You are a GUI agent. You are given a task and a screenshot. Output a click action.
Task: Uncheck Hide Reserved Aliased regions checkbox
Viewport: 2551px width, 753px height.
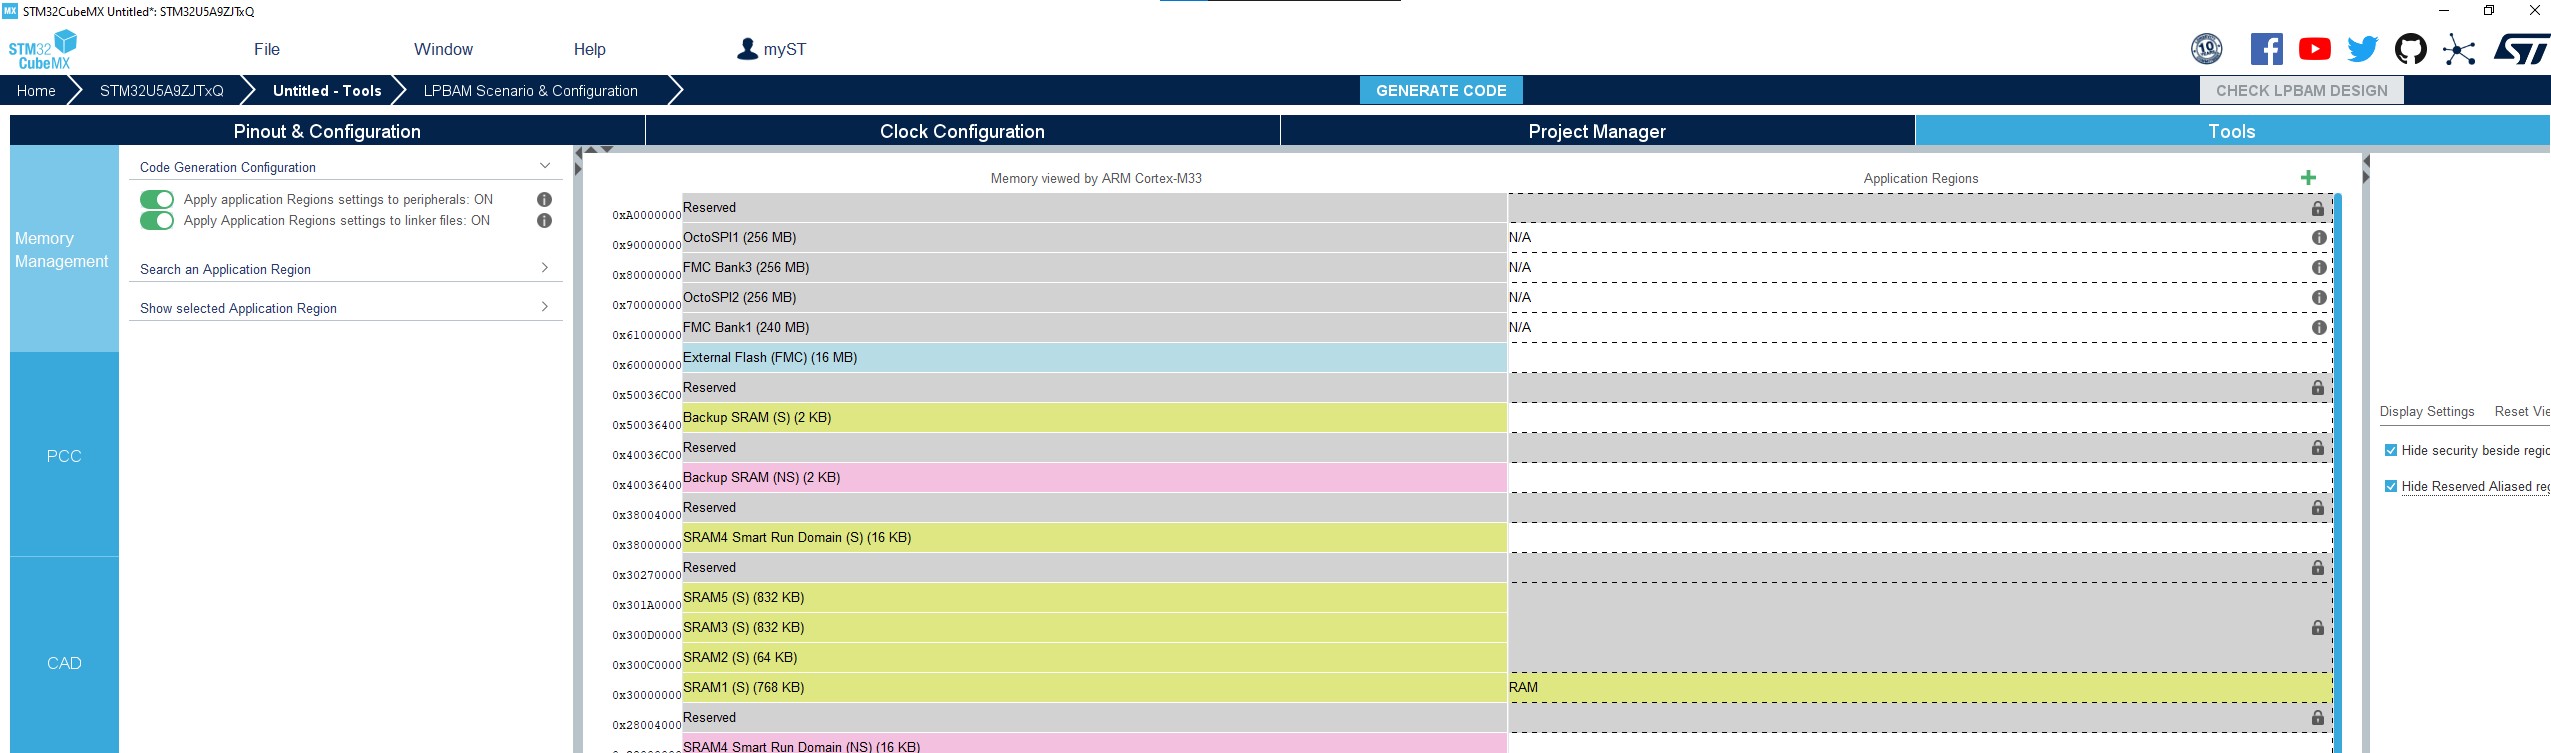pos(2390,487)
